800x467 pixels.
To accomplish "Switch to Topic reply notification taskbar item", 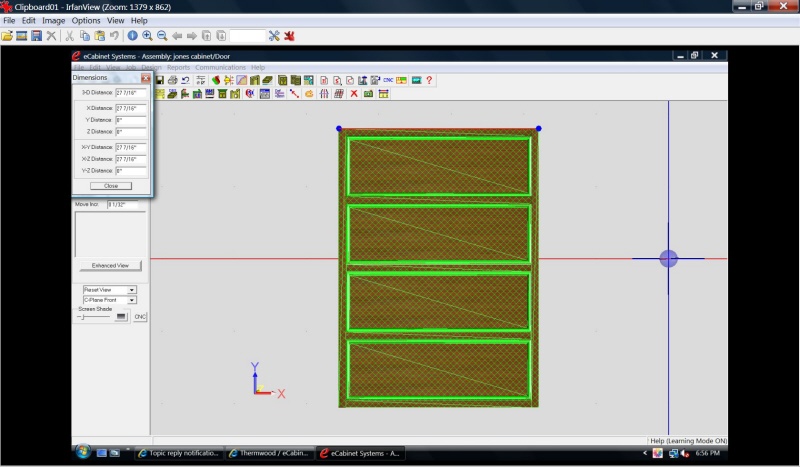I will [x=179, y=453].
